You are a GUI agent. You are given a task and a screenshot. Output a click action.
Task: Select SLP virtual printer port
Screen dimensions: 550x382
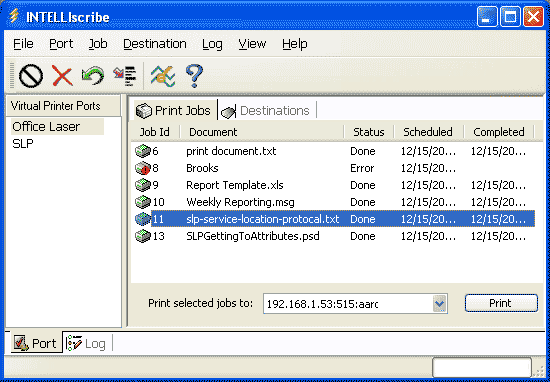23,144
